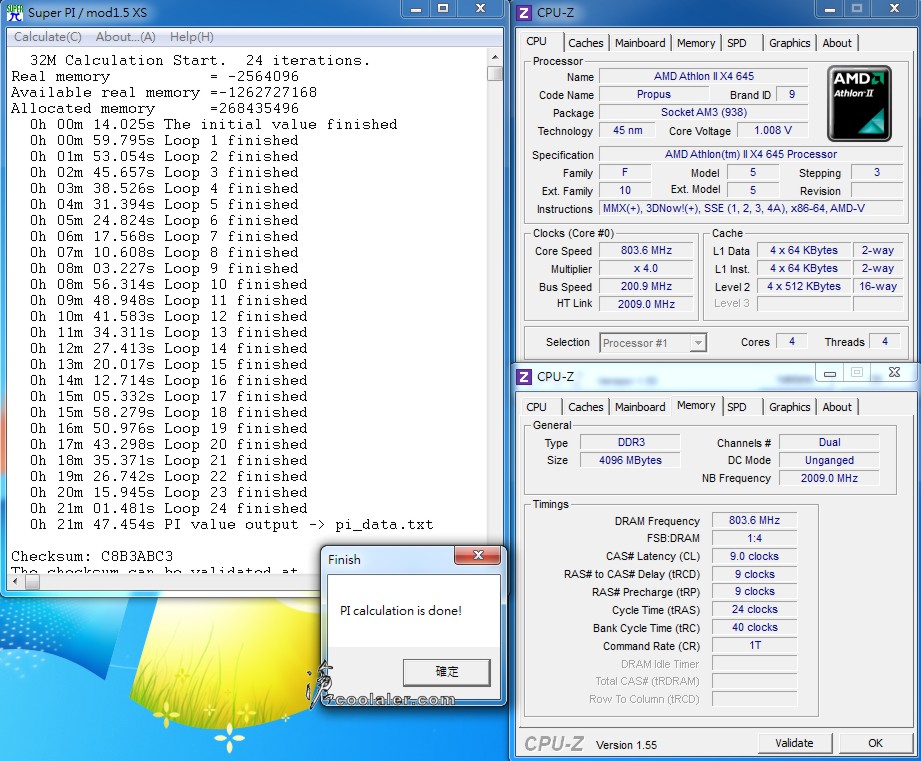This screenshot has height=761, width=921.
Task: Click the DC Mode value Unganged
Action: pos(829,460)
